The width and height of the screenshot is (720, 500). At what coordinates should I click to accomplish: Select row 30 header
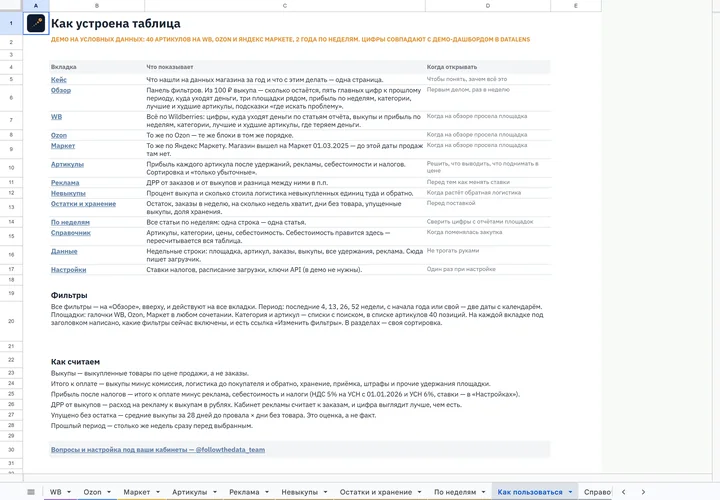11,449
